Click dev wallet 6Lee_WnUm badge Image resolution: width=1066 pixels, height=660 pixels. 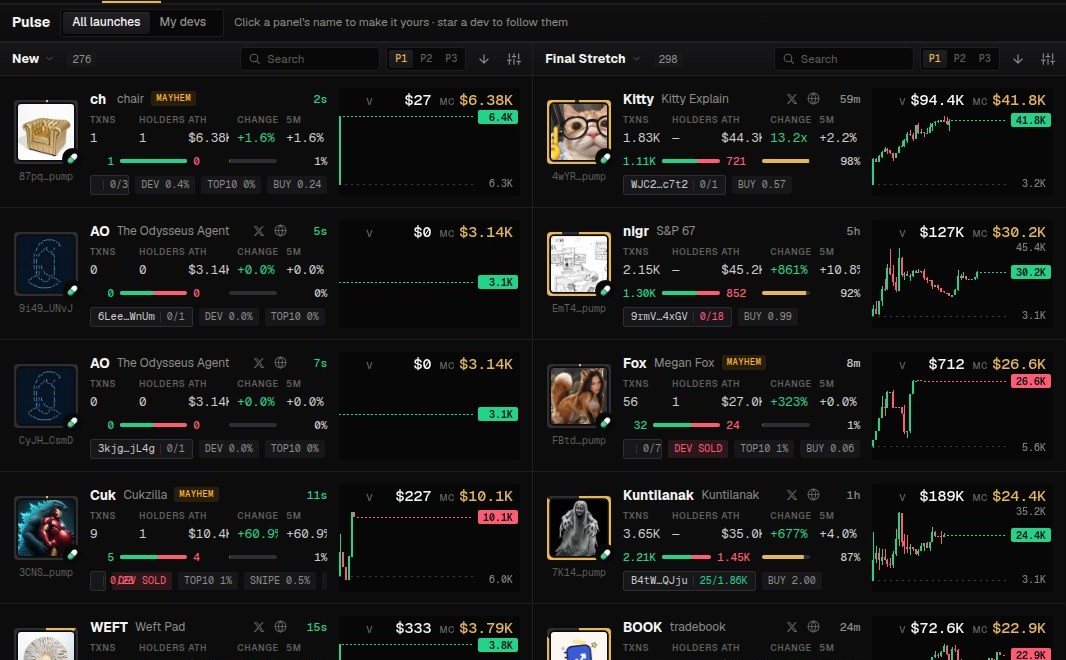click(x=141, y=316)
